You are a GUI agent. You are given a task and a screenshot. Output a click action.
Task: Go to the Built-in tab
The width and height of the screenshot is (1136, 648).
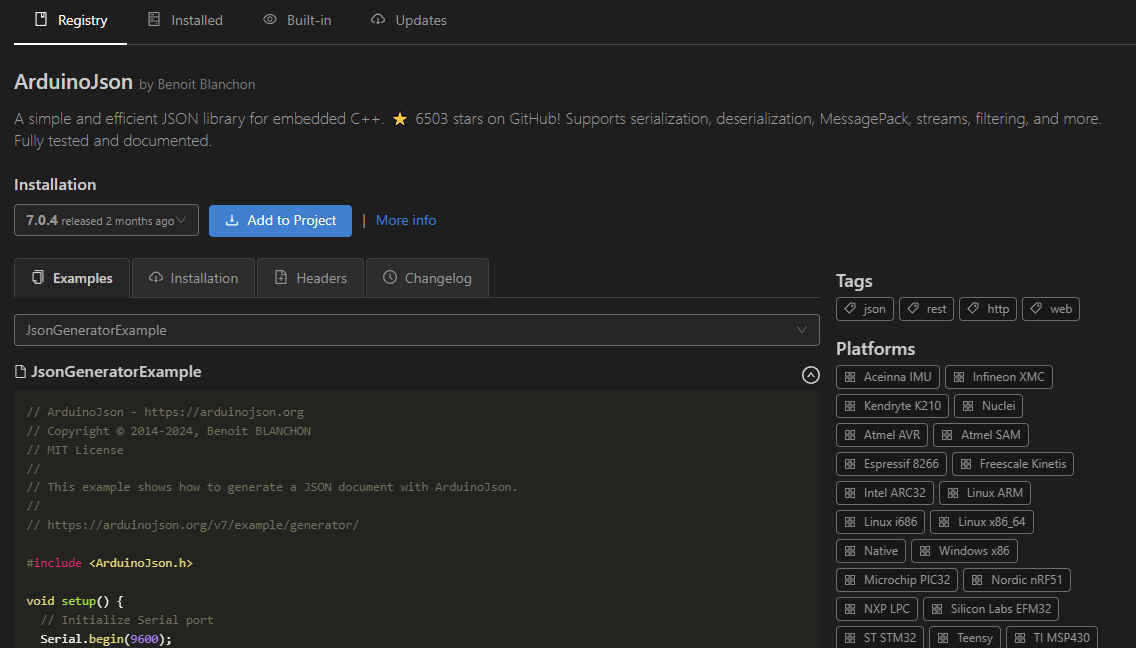coord(297,20)
